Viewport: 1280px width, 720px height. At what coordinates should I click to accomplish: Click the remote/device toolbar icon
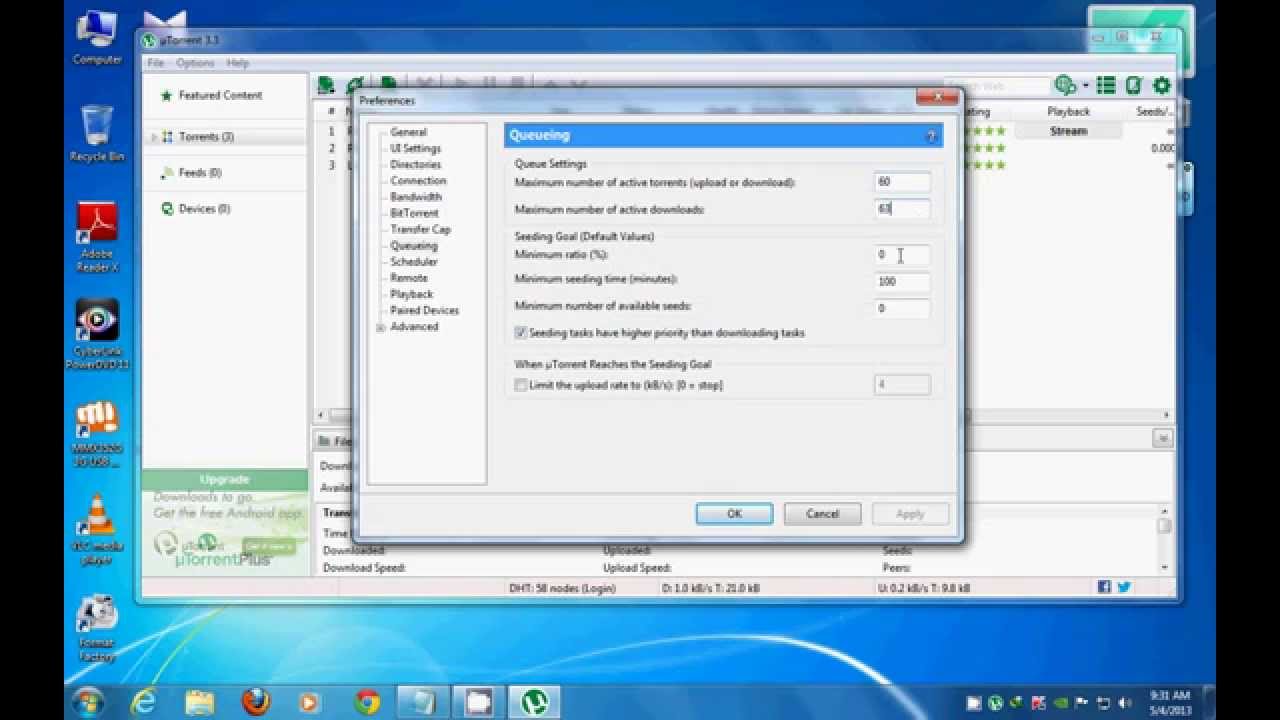pos(1134,86)
